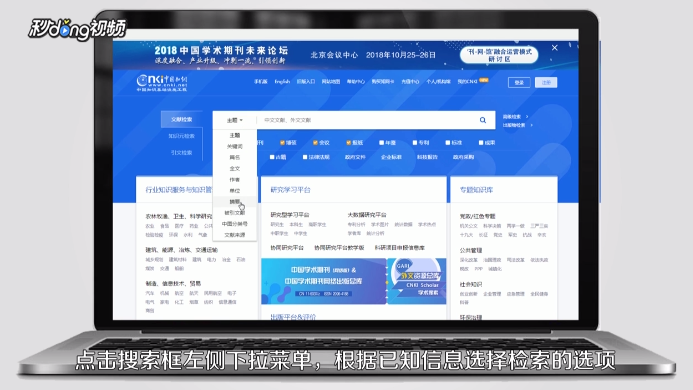693x390 pixels.
Task: Switch to the 文献检索 tab
Action: 182,119
